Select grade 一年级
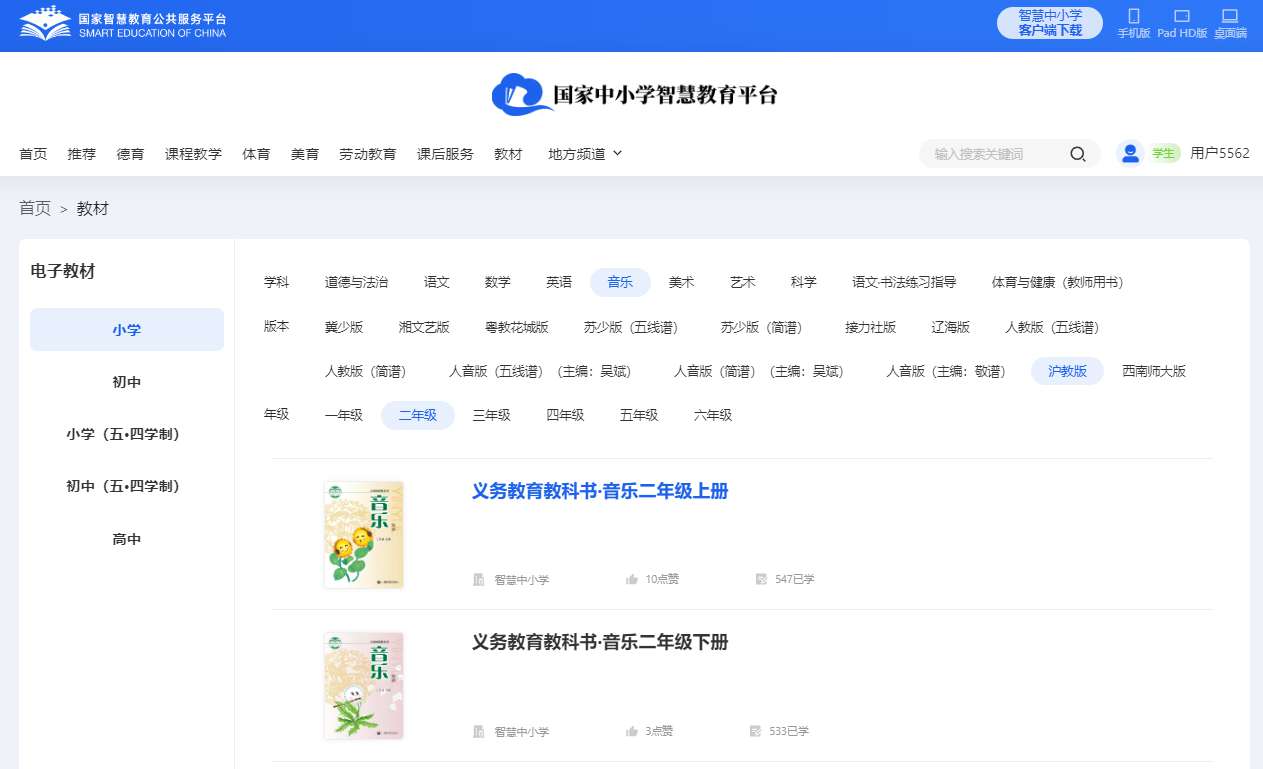Viewport: 1263px width, 769px height. tap(344, 415)
